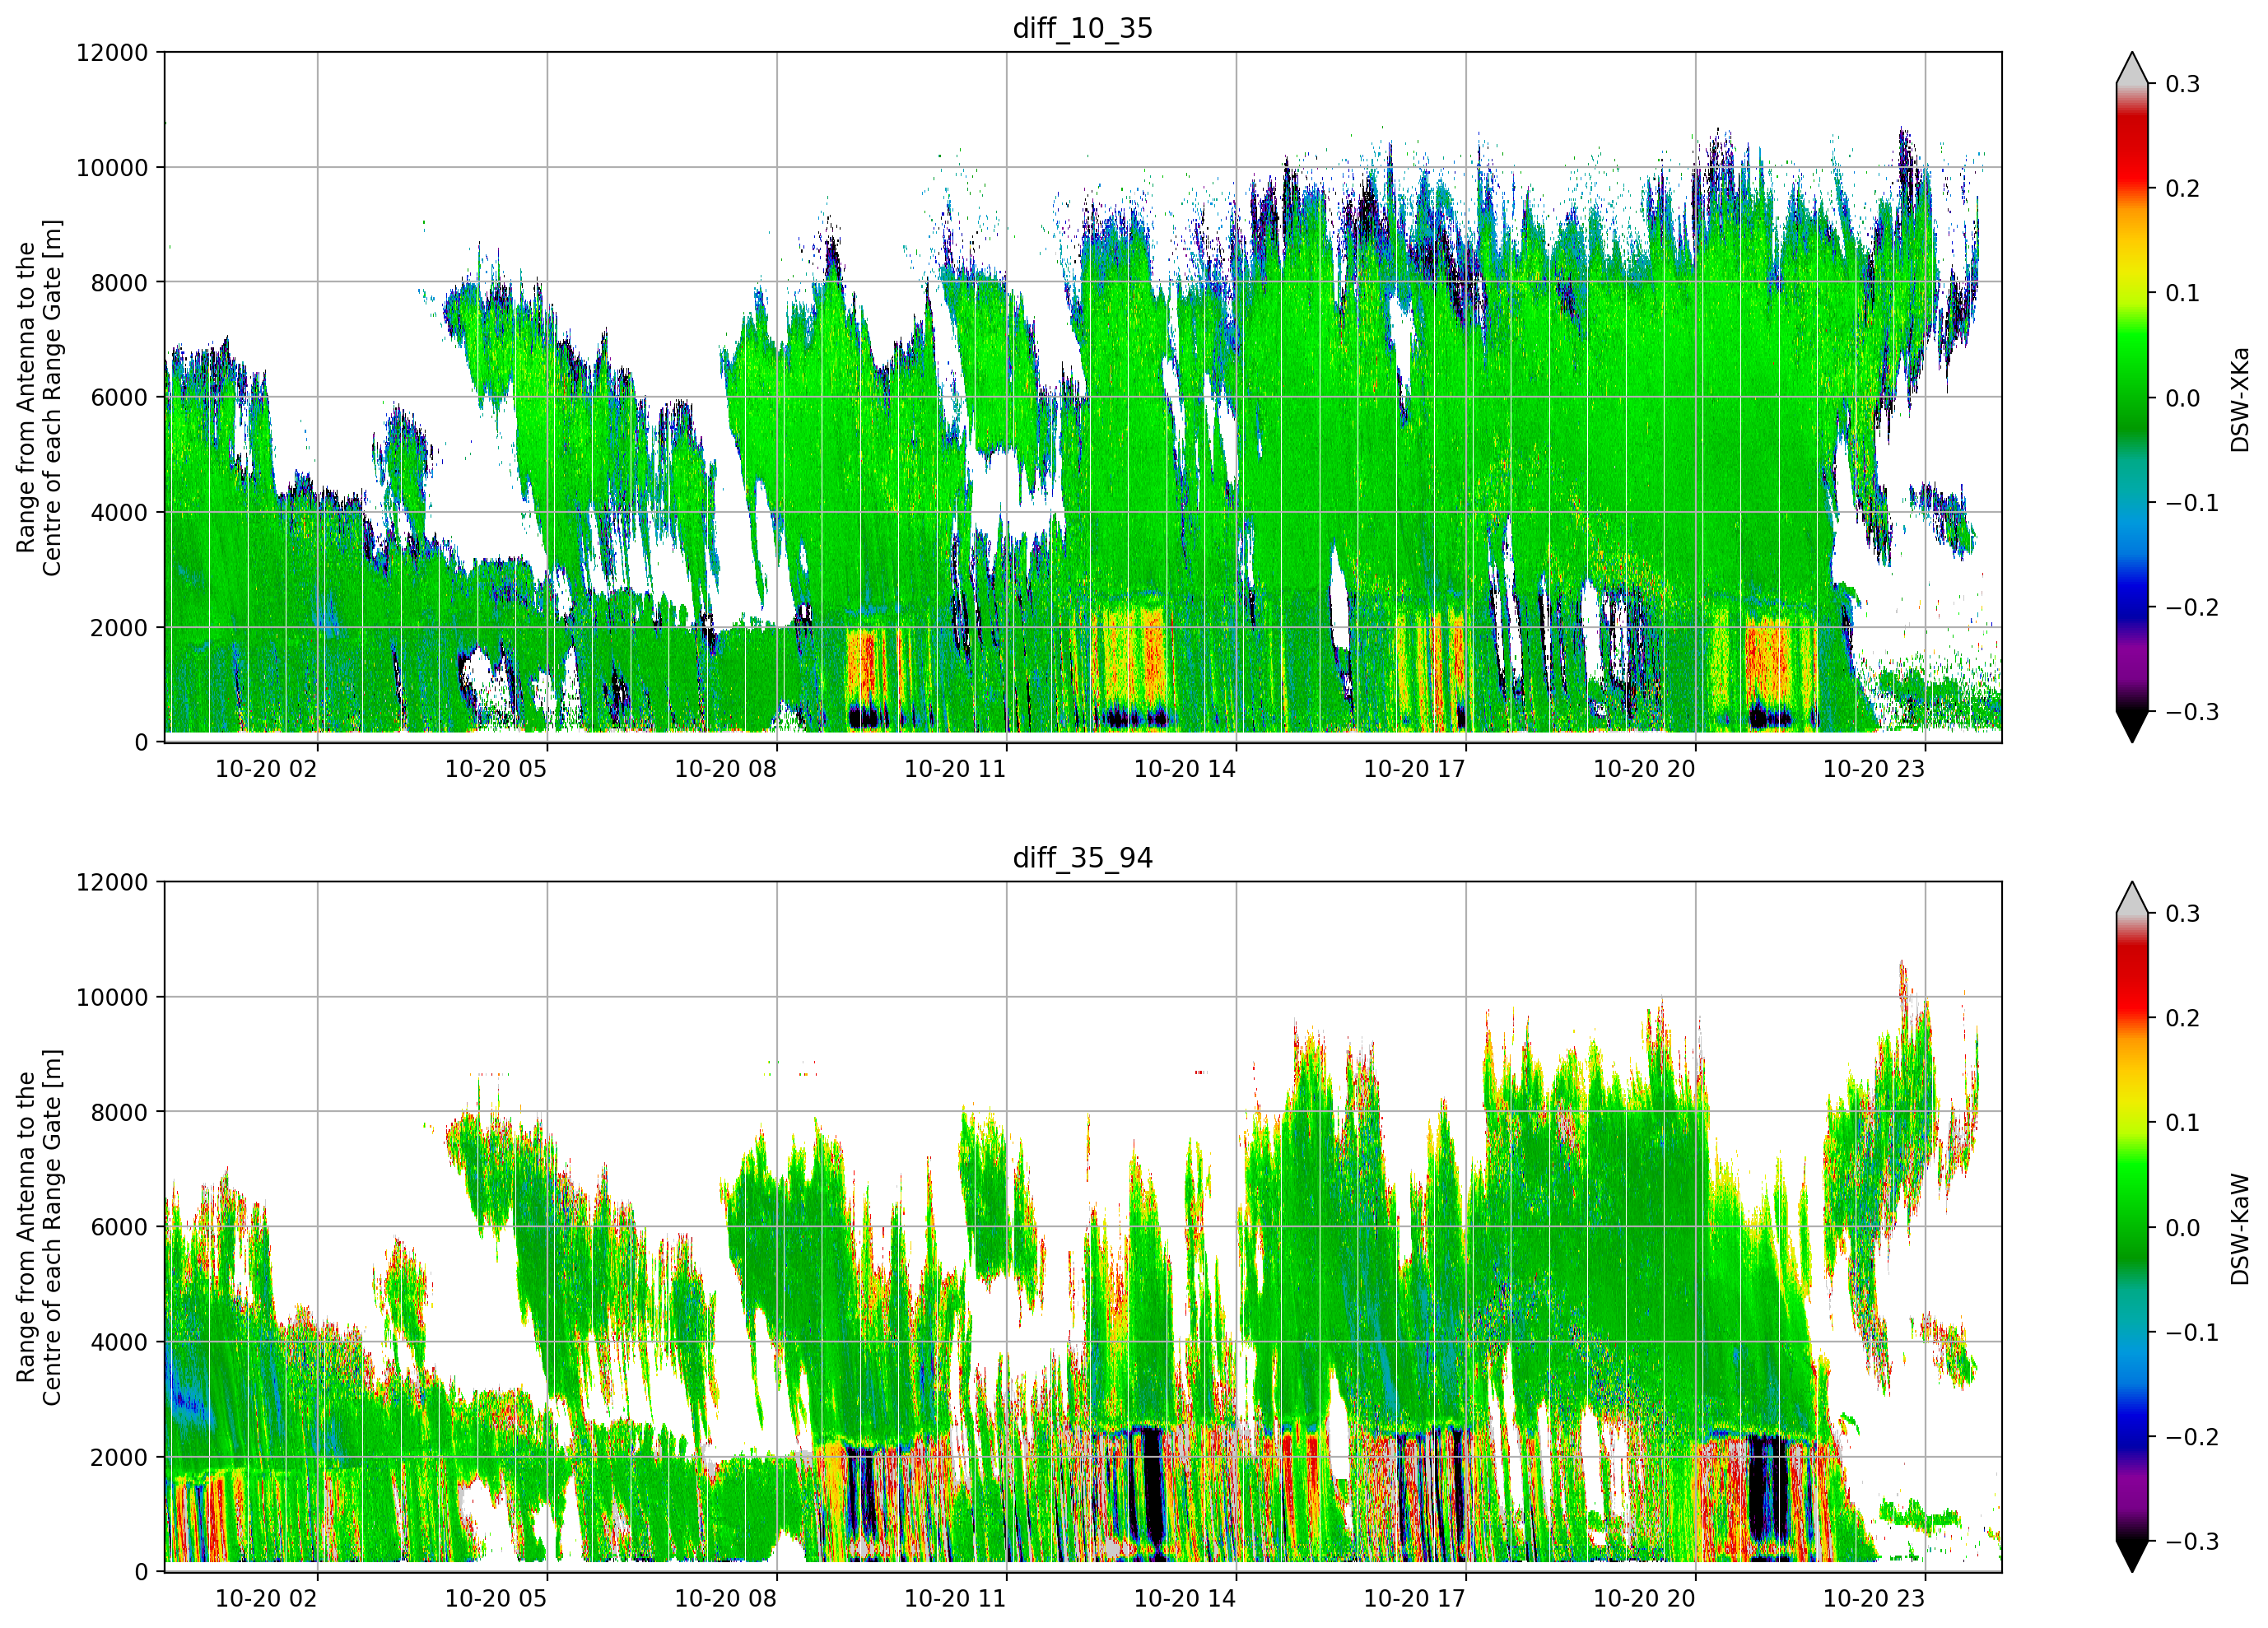Click y tick 2000 of diff_35_94 plot
The width and height of the screenshot is (2268, 1628).
(119, 1457)
